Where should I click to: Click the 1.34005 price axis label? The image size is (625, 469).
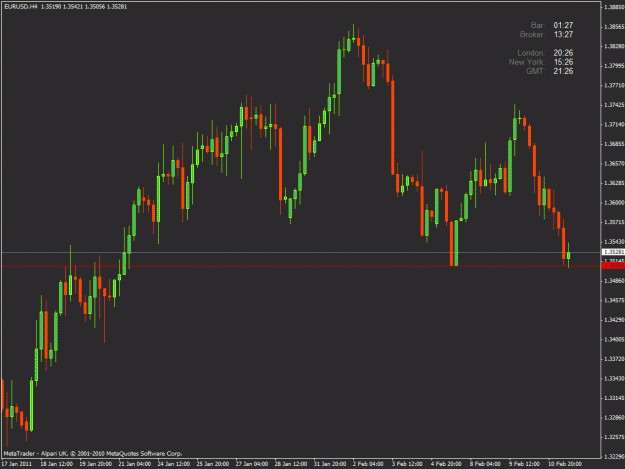tap(614, 339)
